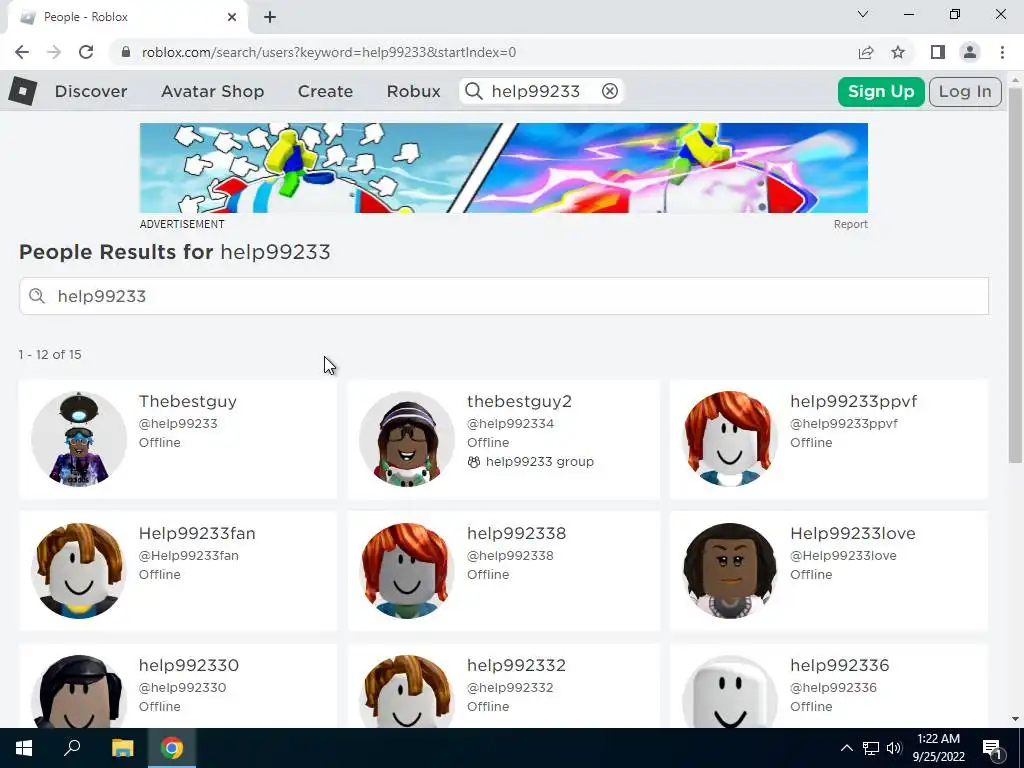The height and width of the screenshot is (768, 1024).
Task: Select Create in the navbar
Action: tap(325, 91)
